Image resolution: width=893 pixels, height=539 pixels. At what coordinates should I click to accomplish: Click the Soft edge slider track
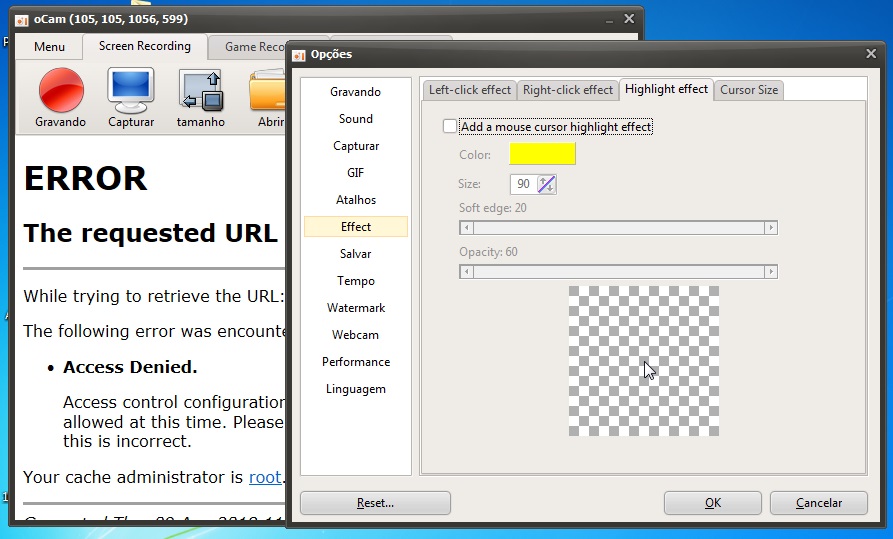click(618, 228)
